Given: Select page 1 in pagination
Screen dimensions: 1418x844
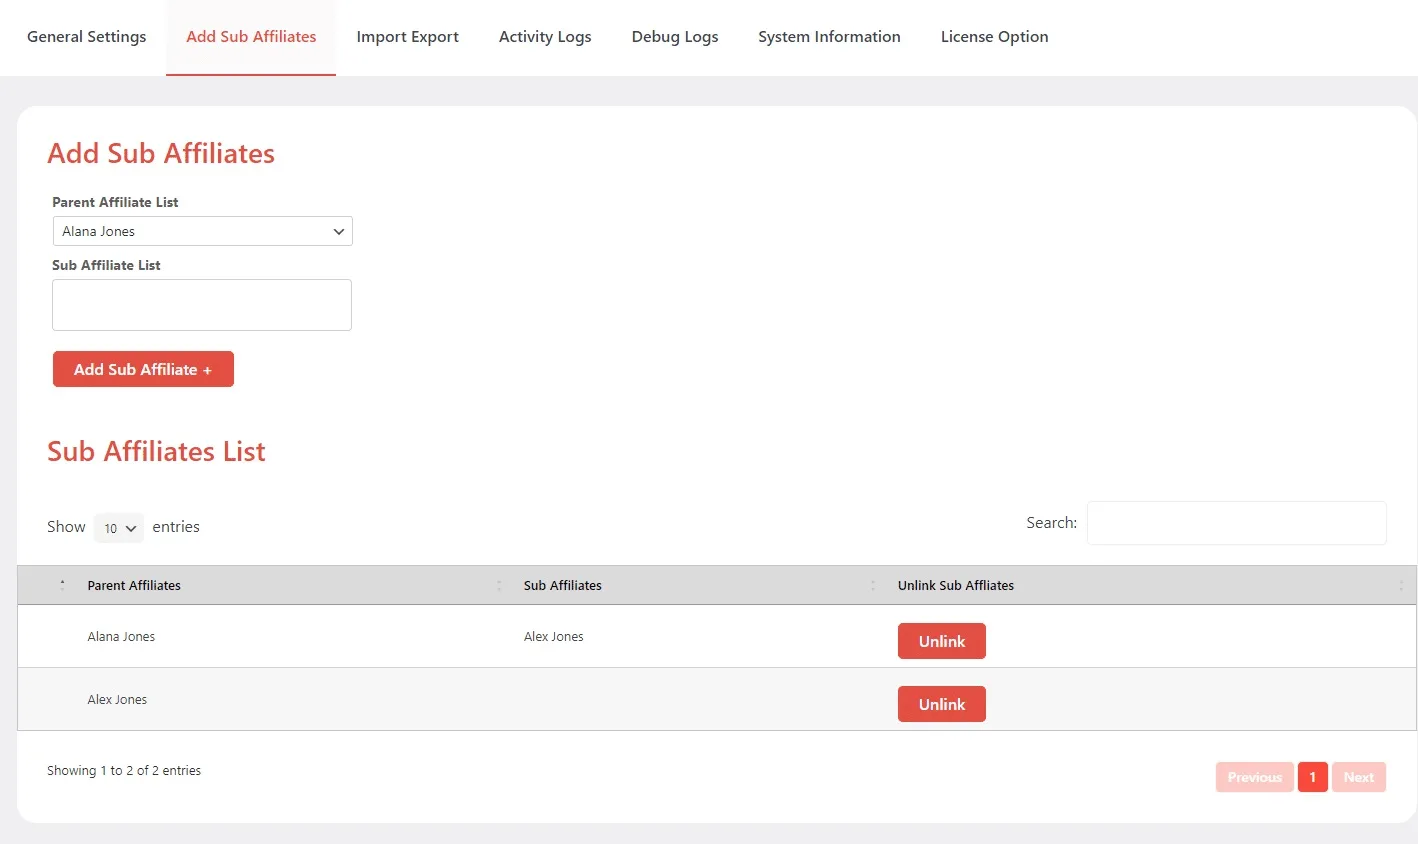Looking at the screenshot, I should click(1312, 777).
